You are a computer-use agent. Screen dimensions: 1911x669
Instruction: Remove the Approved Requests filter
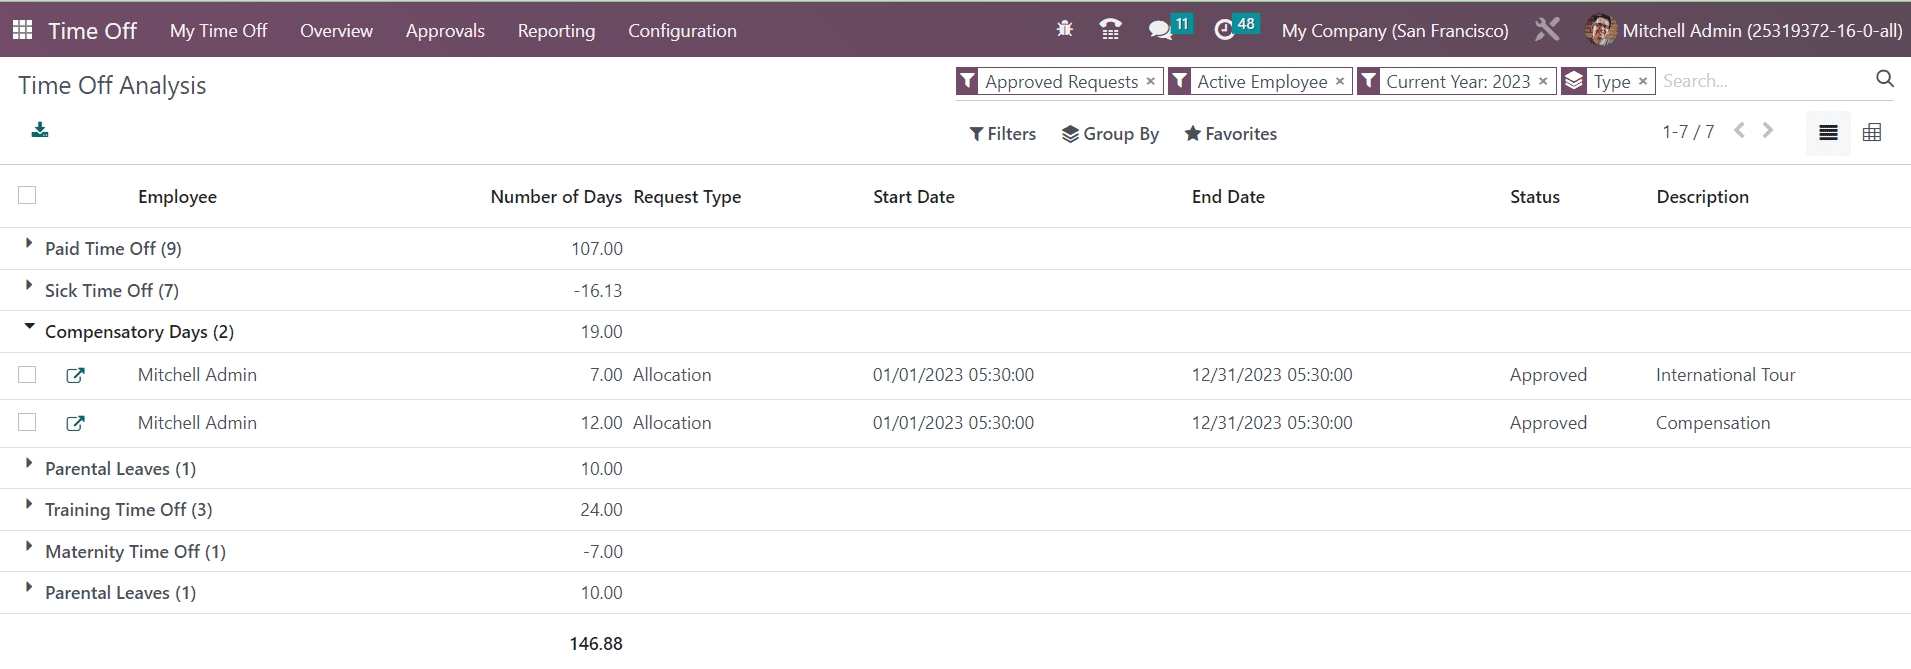tap(1150, 81)
